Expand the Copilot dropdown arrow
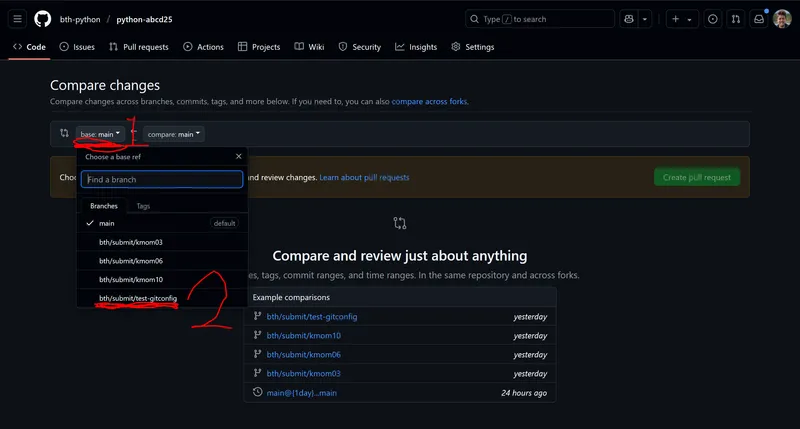 (x=645, y=19)
